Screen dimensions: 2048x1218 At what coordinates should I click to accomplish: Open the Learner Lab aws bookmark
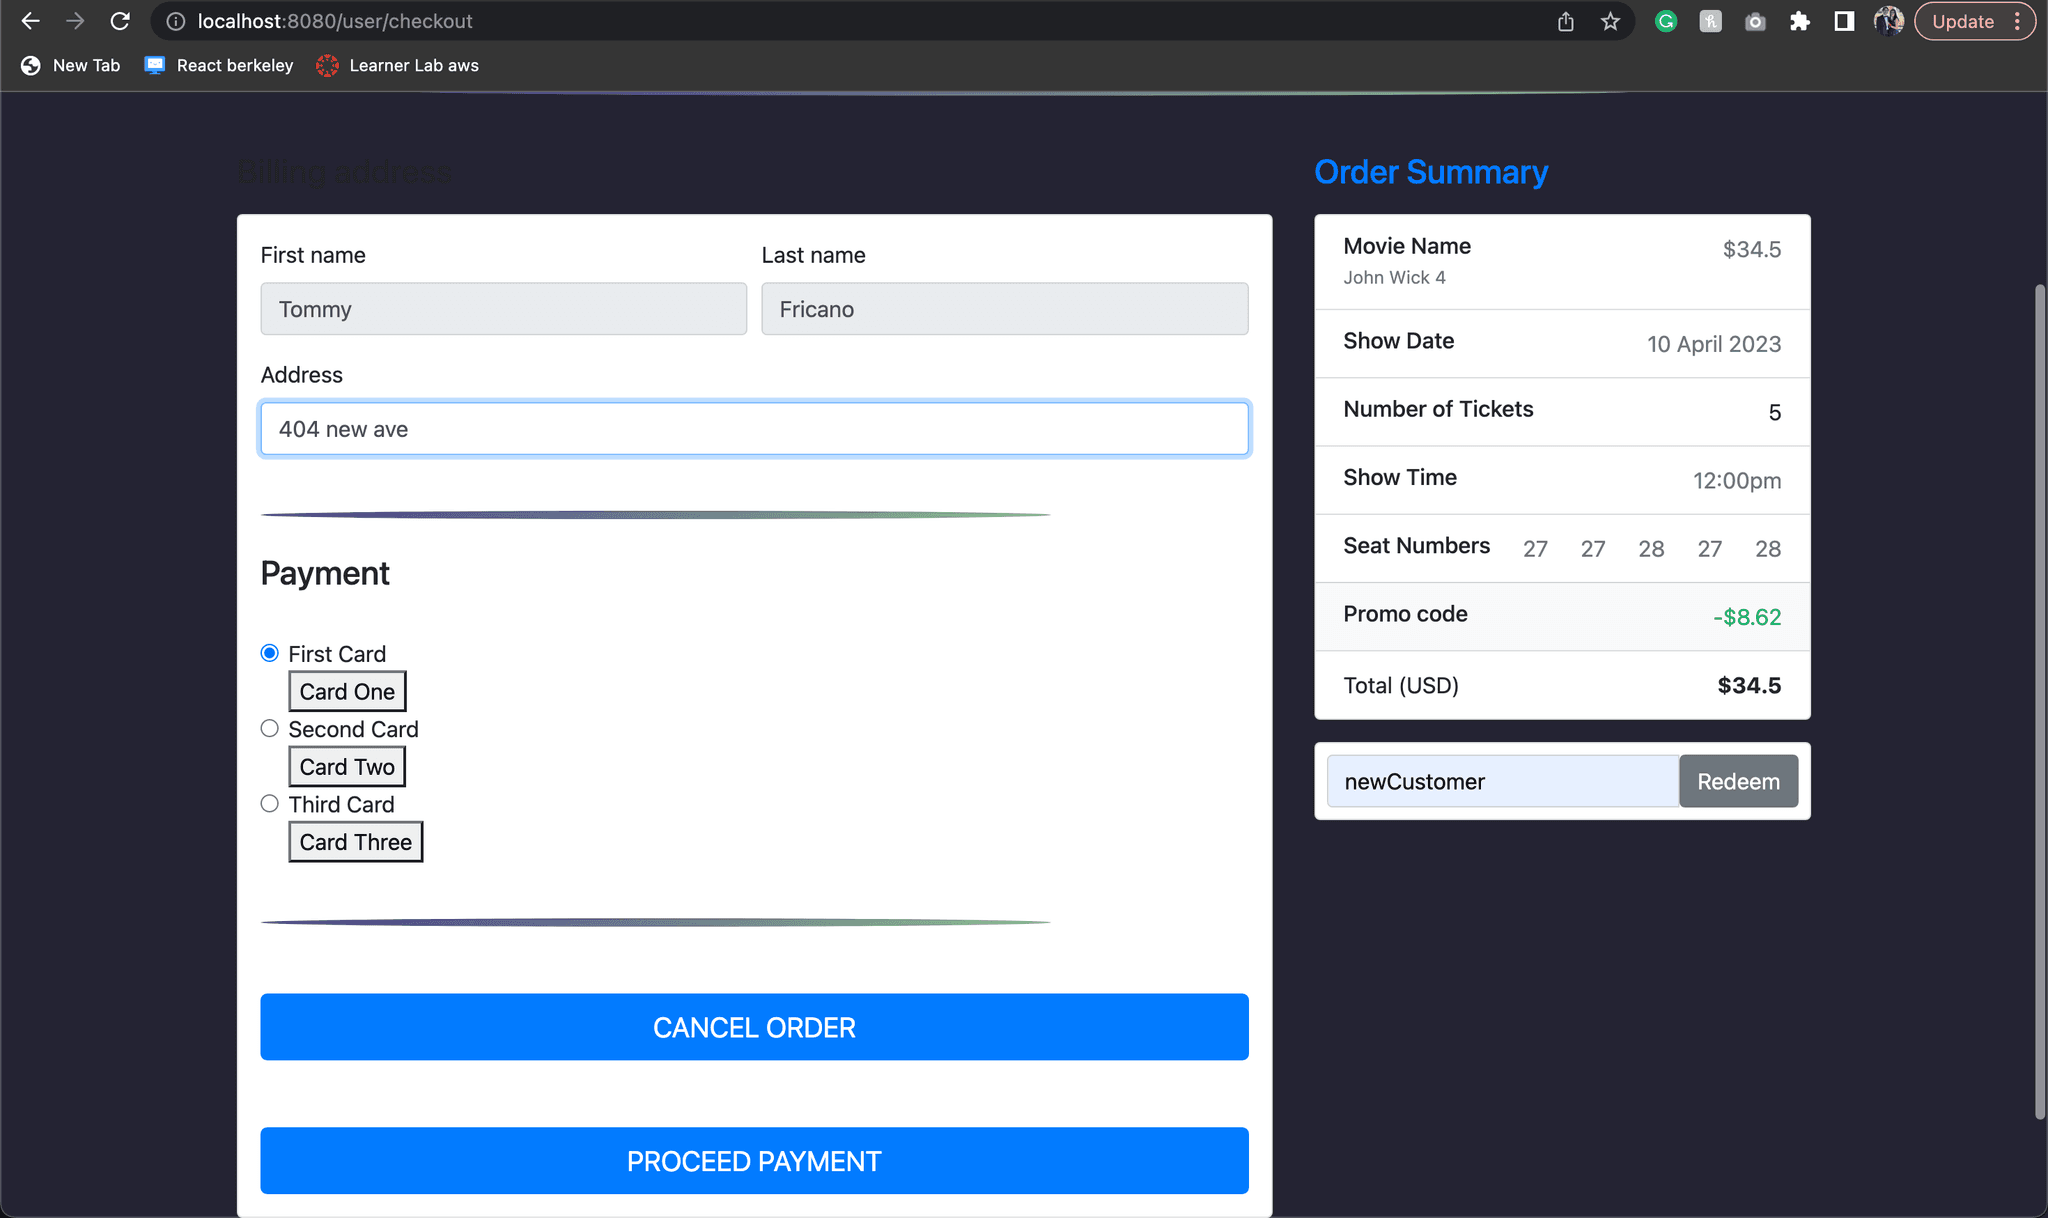point(413,65)
